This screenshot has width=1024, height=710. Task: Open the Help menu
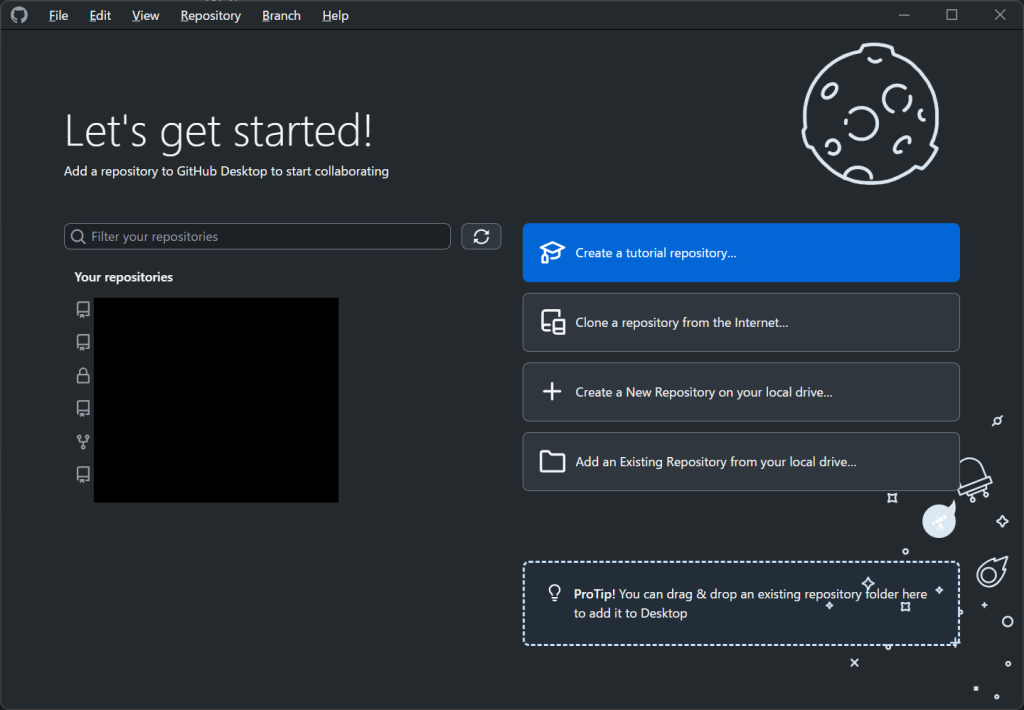pos(335,16)
